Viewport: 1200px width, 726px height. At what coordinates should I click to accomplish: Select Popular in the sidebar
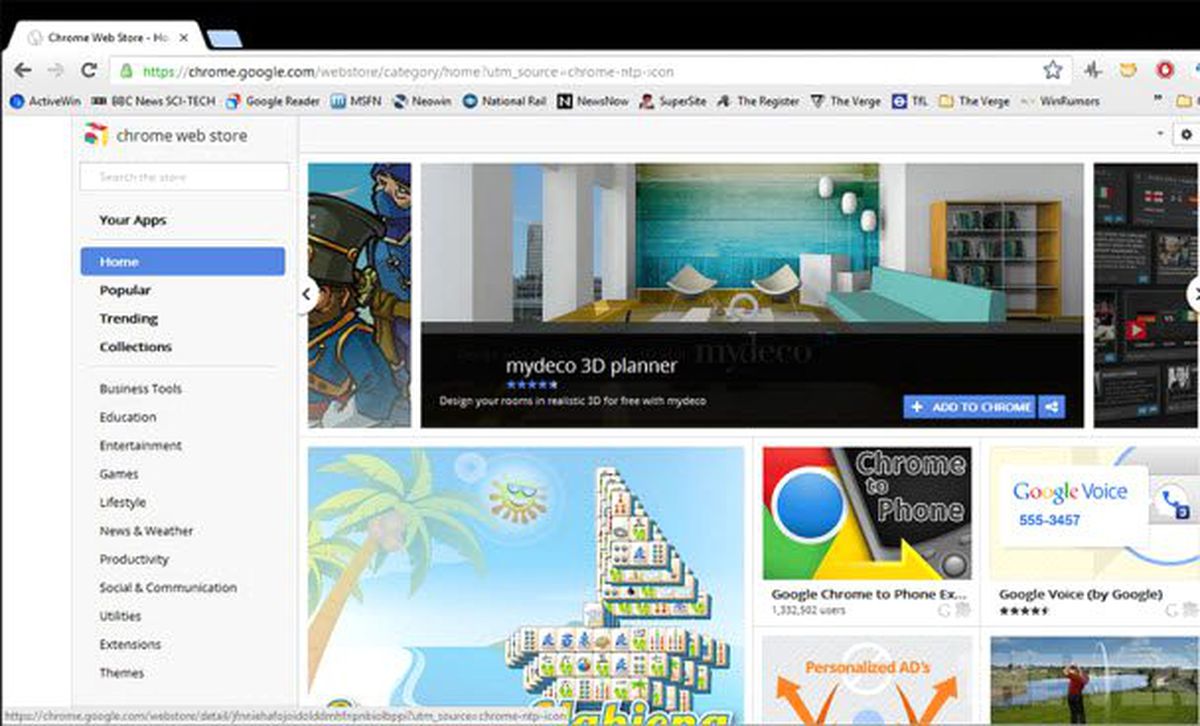click(x=125, y=290)
